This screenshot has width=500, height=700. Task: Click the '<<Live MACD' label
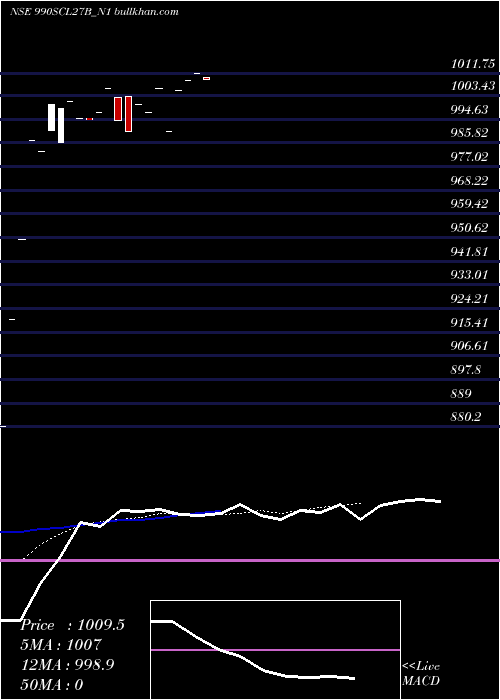(421, 673)
